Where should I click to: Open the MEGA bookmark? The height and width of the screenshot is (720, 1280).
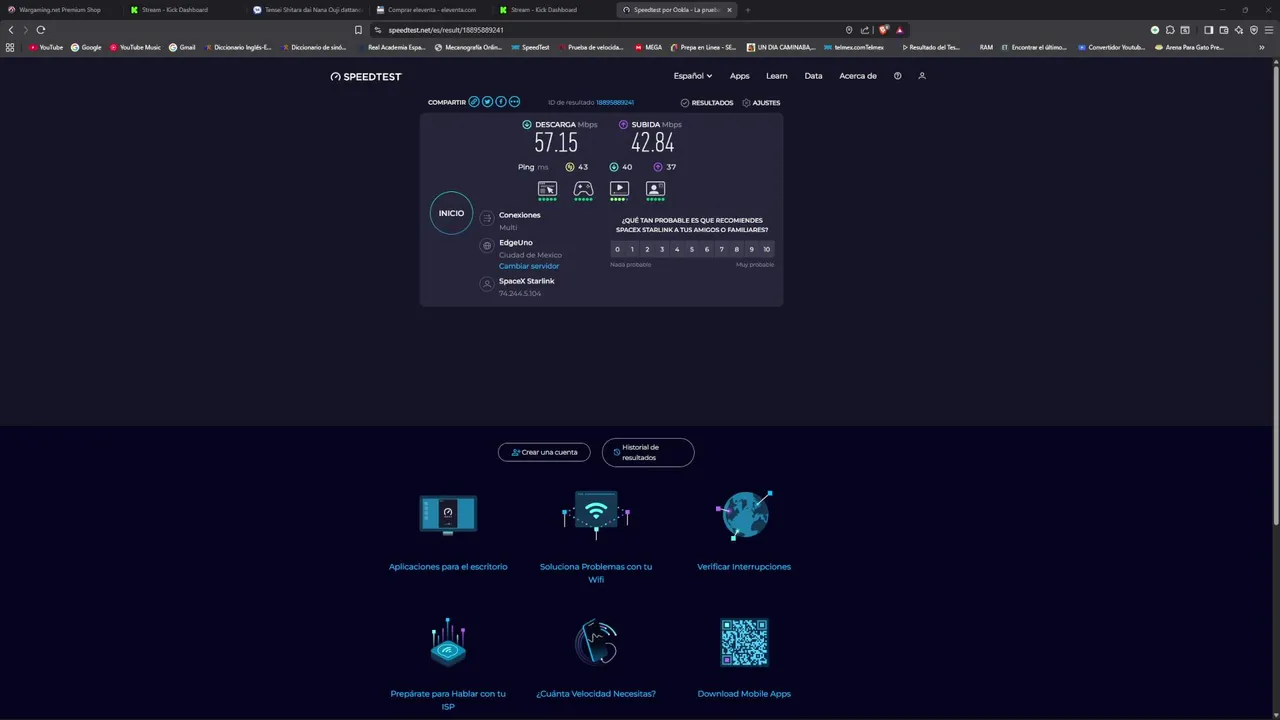(647, 47)
